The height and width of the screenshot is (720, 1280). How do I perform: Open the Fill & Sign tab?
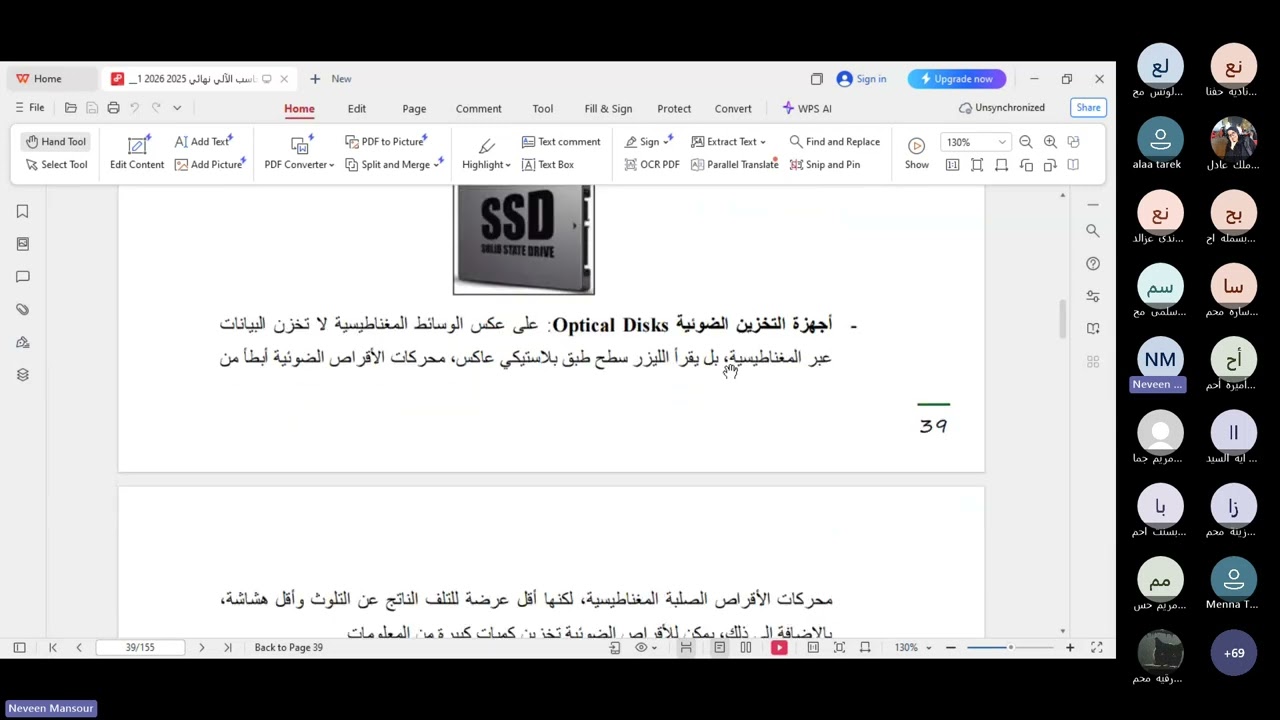point(608,108)
